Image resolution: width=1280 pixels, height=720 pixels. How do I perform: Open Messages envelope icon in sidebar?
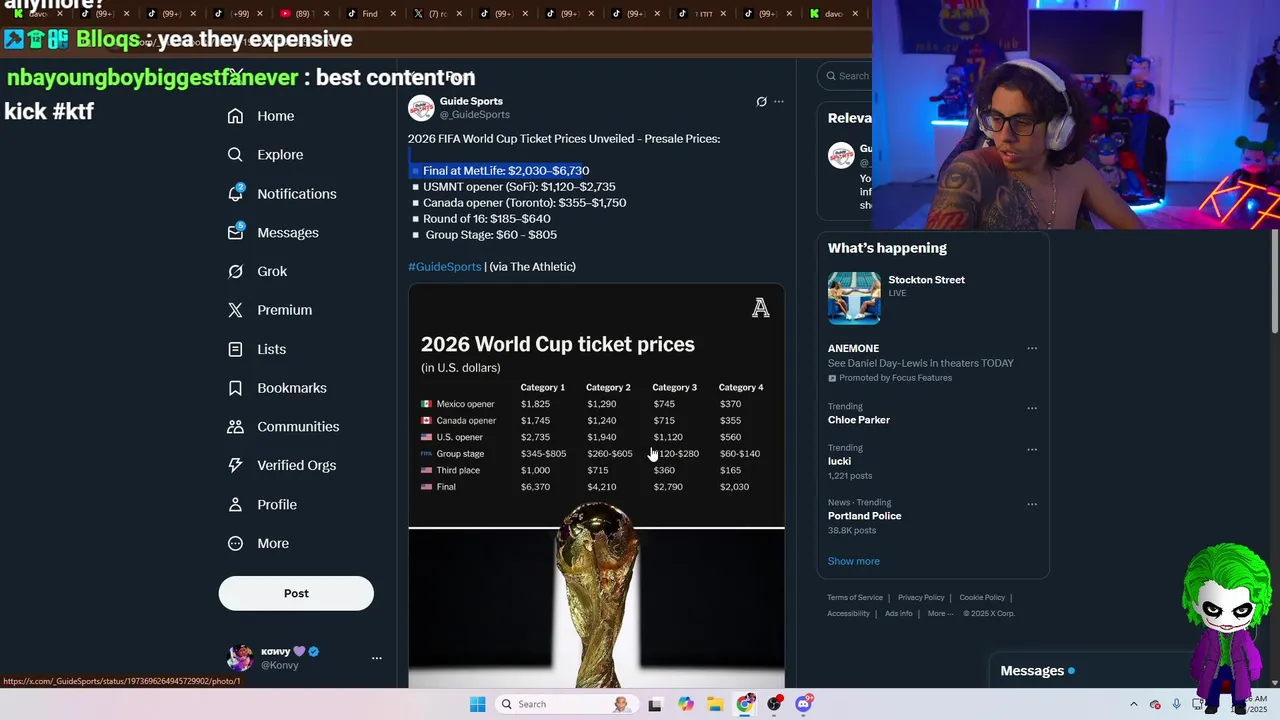pyautogui.click(x=235, y=232)
